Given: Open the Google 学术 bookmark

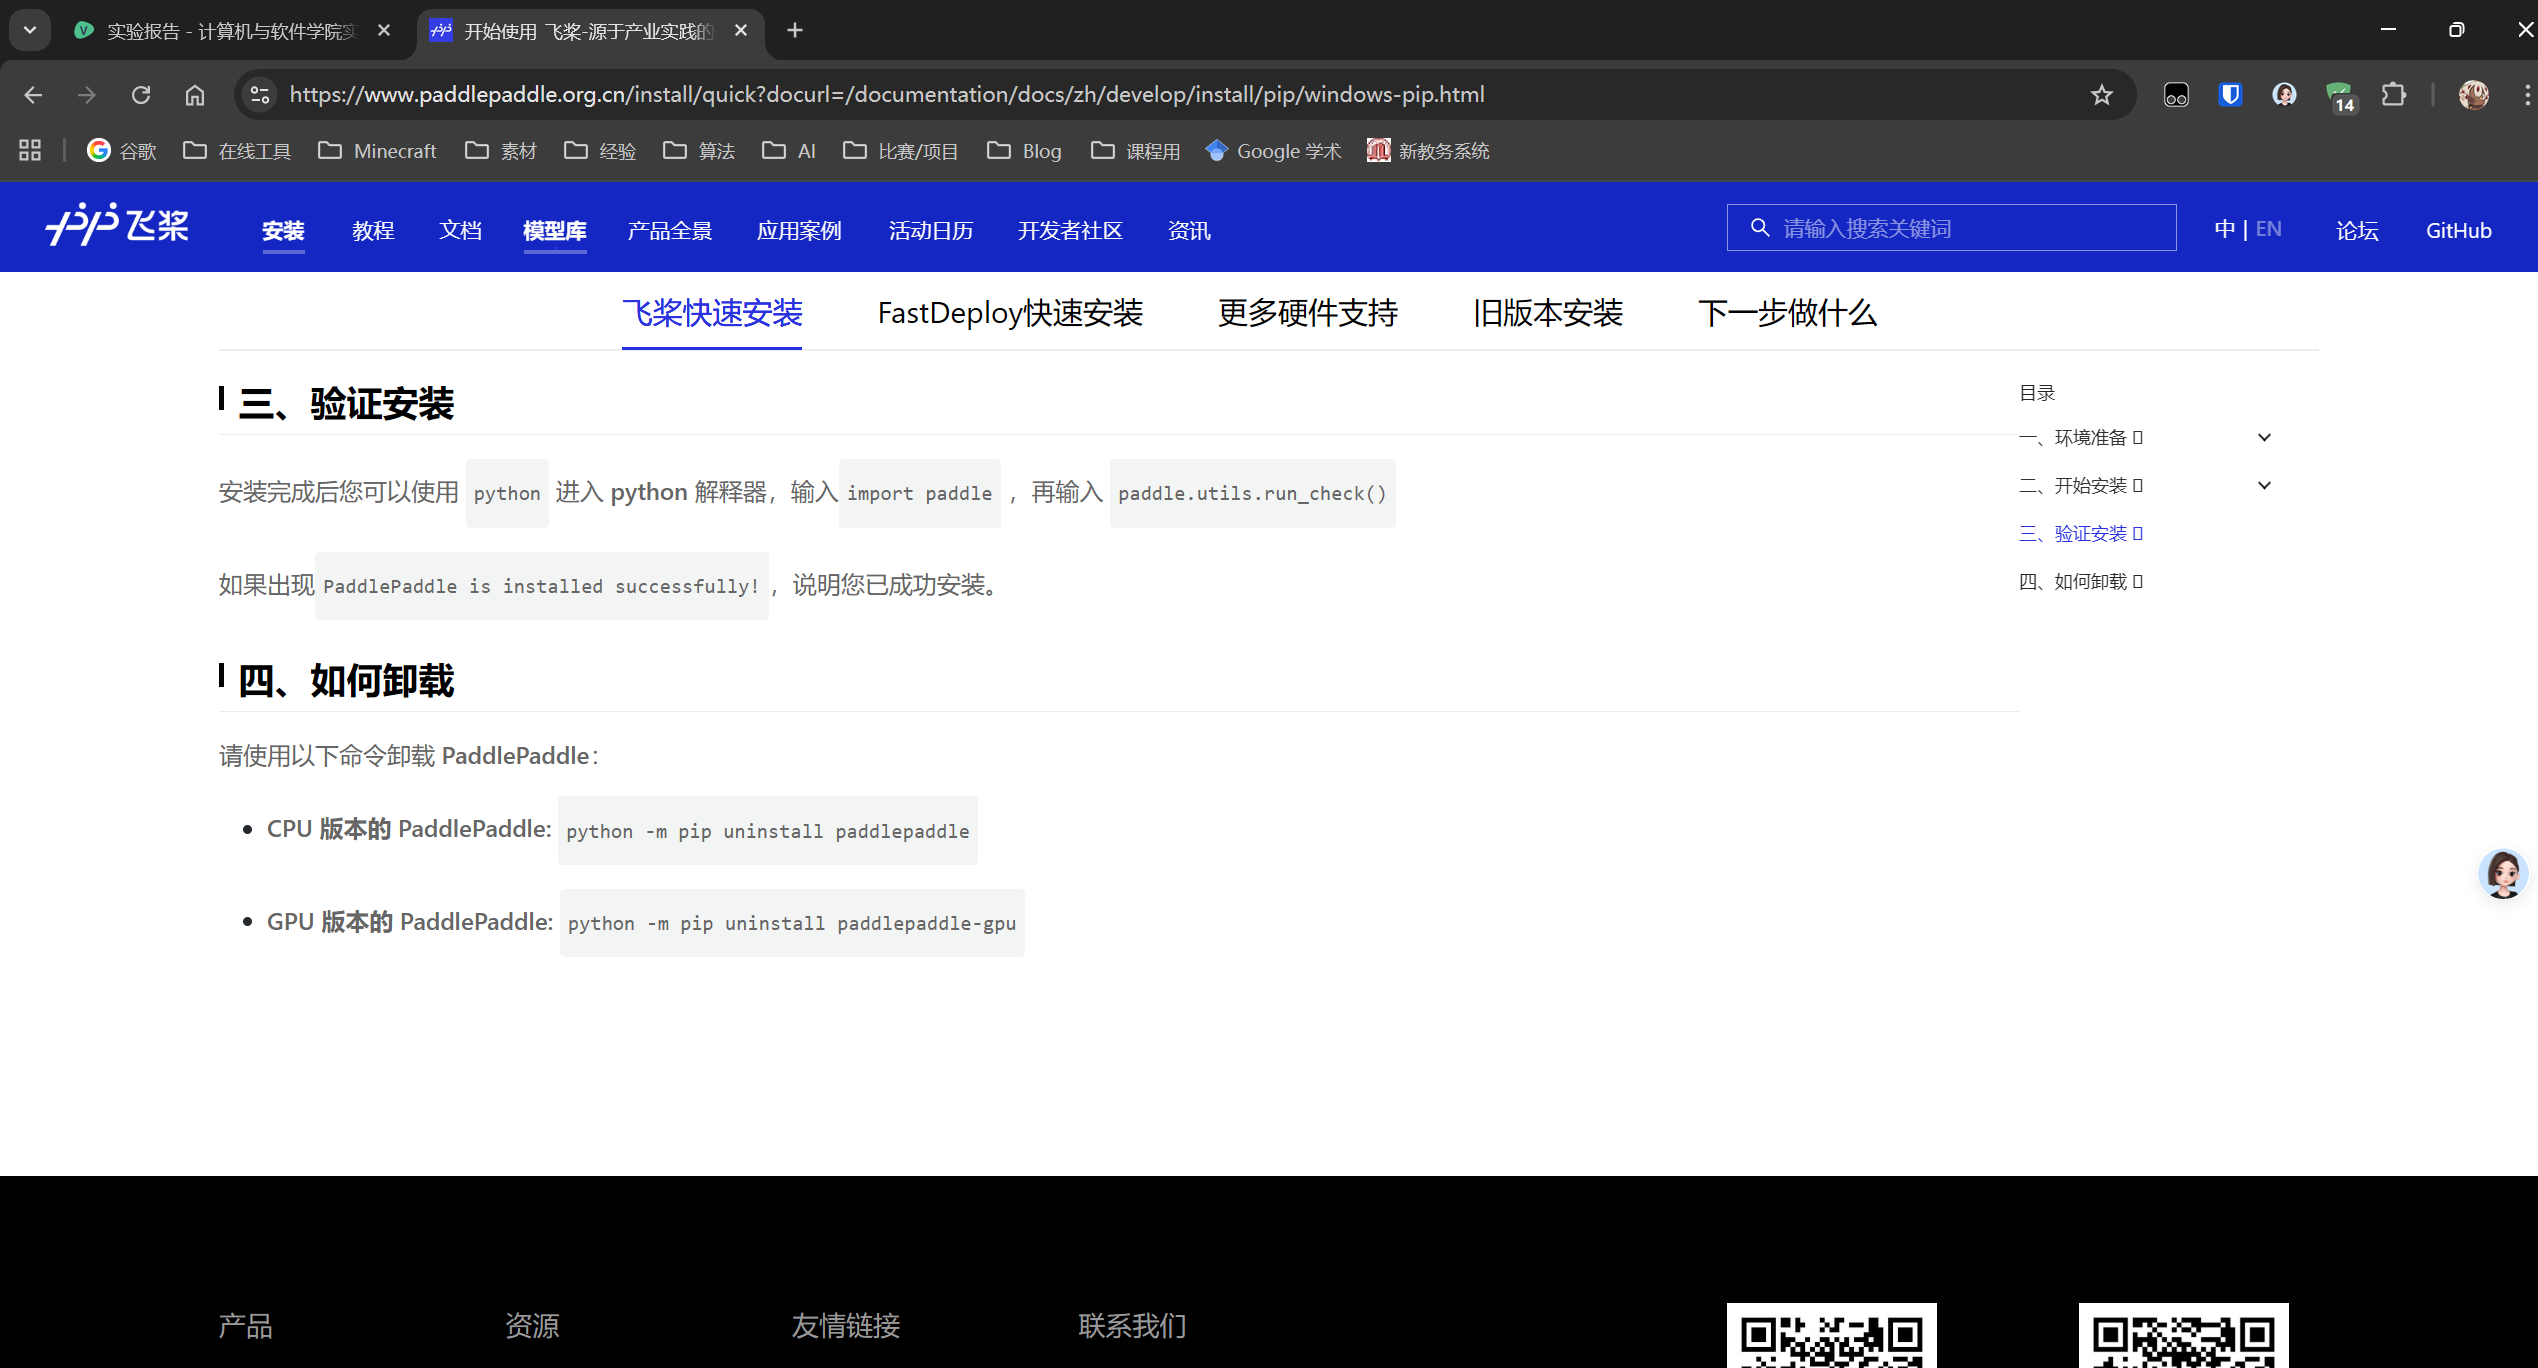Looking at the screenshot, I should pos(1273,150).
